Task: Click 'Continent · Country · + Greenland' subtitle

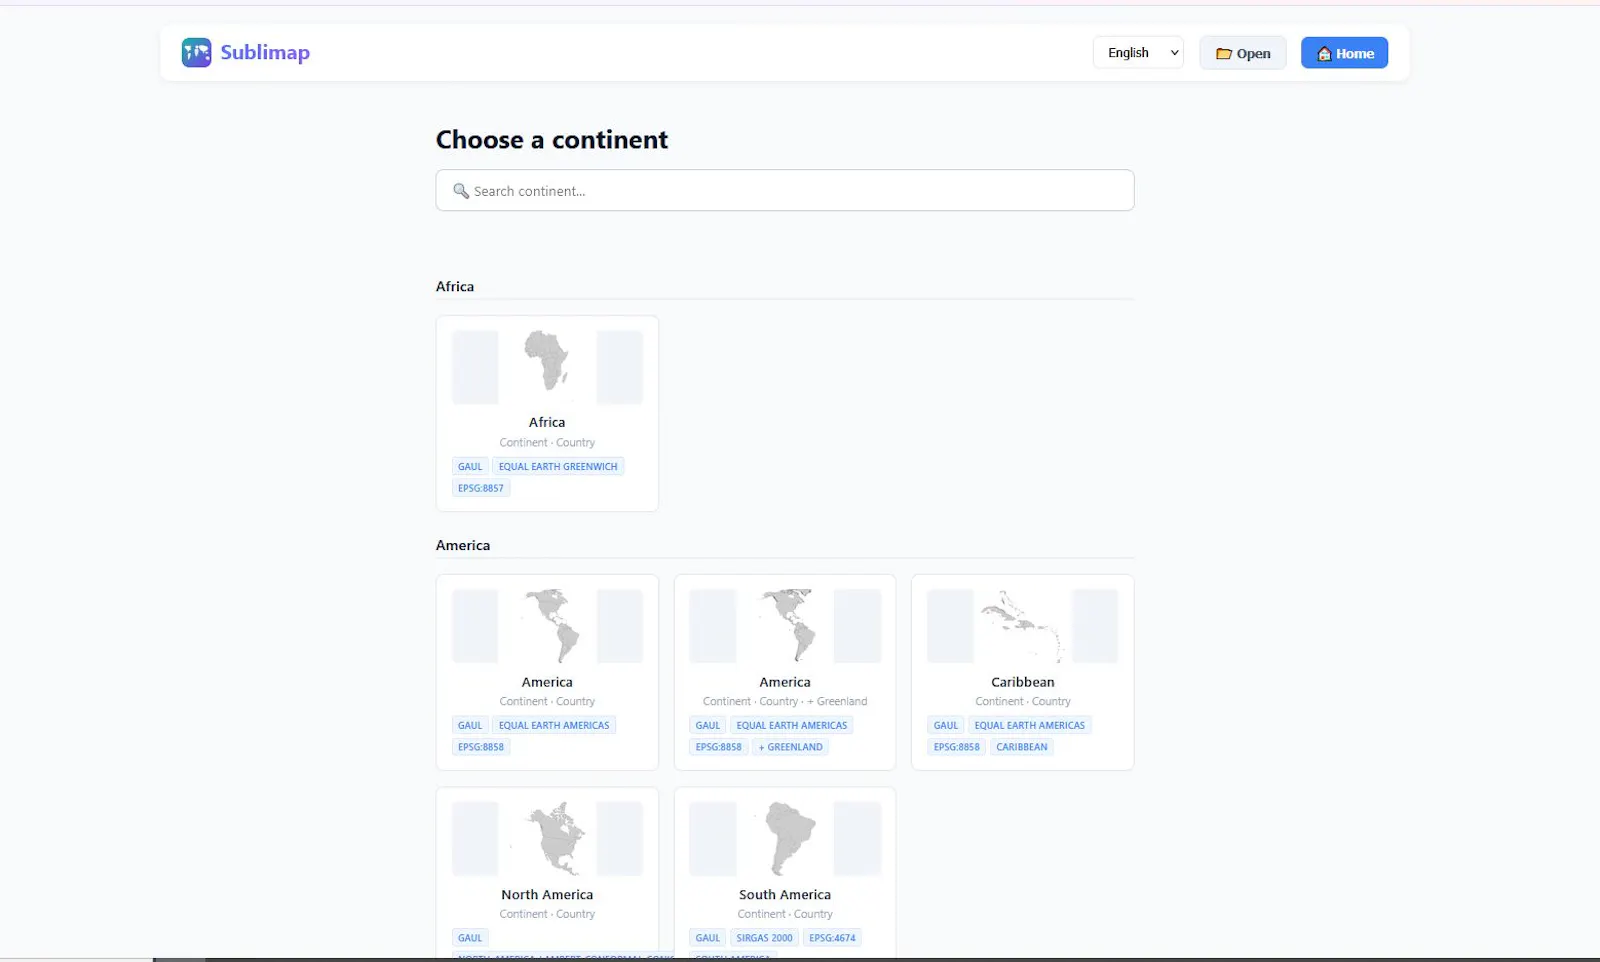Action: pos(785,702)
